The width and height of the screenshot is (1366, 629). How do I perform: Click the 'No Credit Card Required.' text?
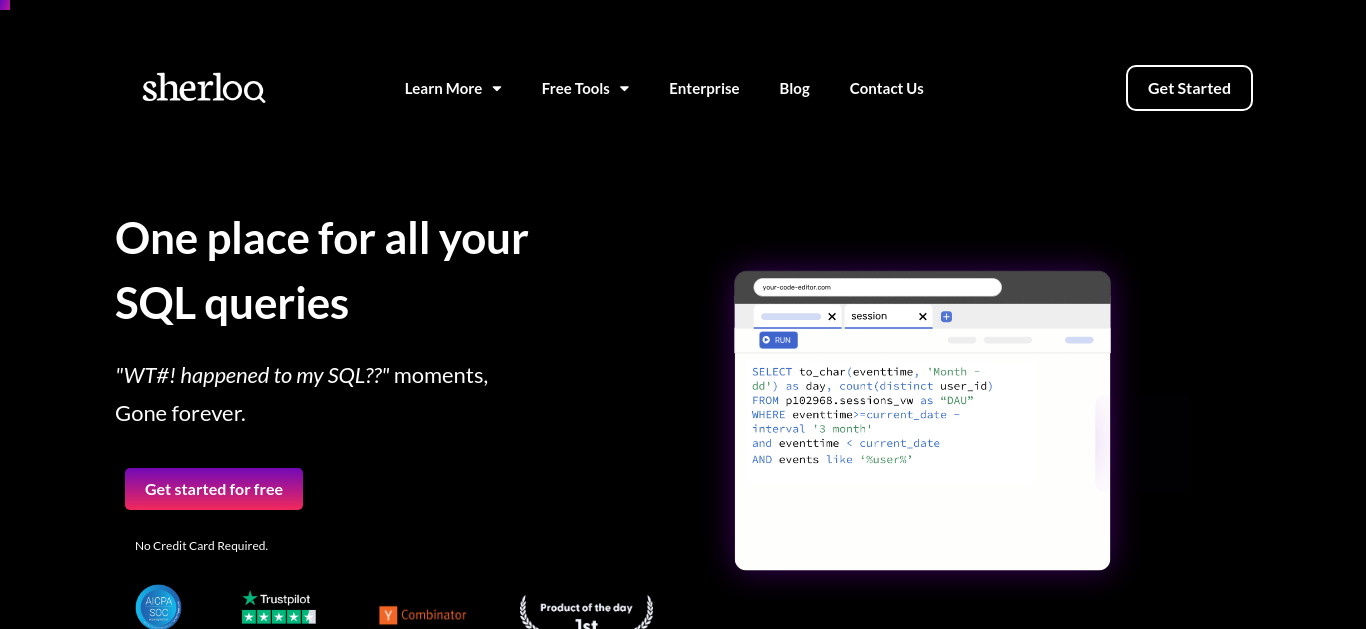201,546
